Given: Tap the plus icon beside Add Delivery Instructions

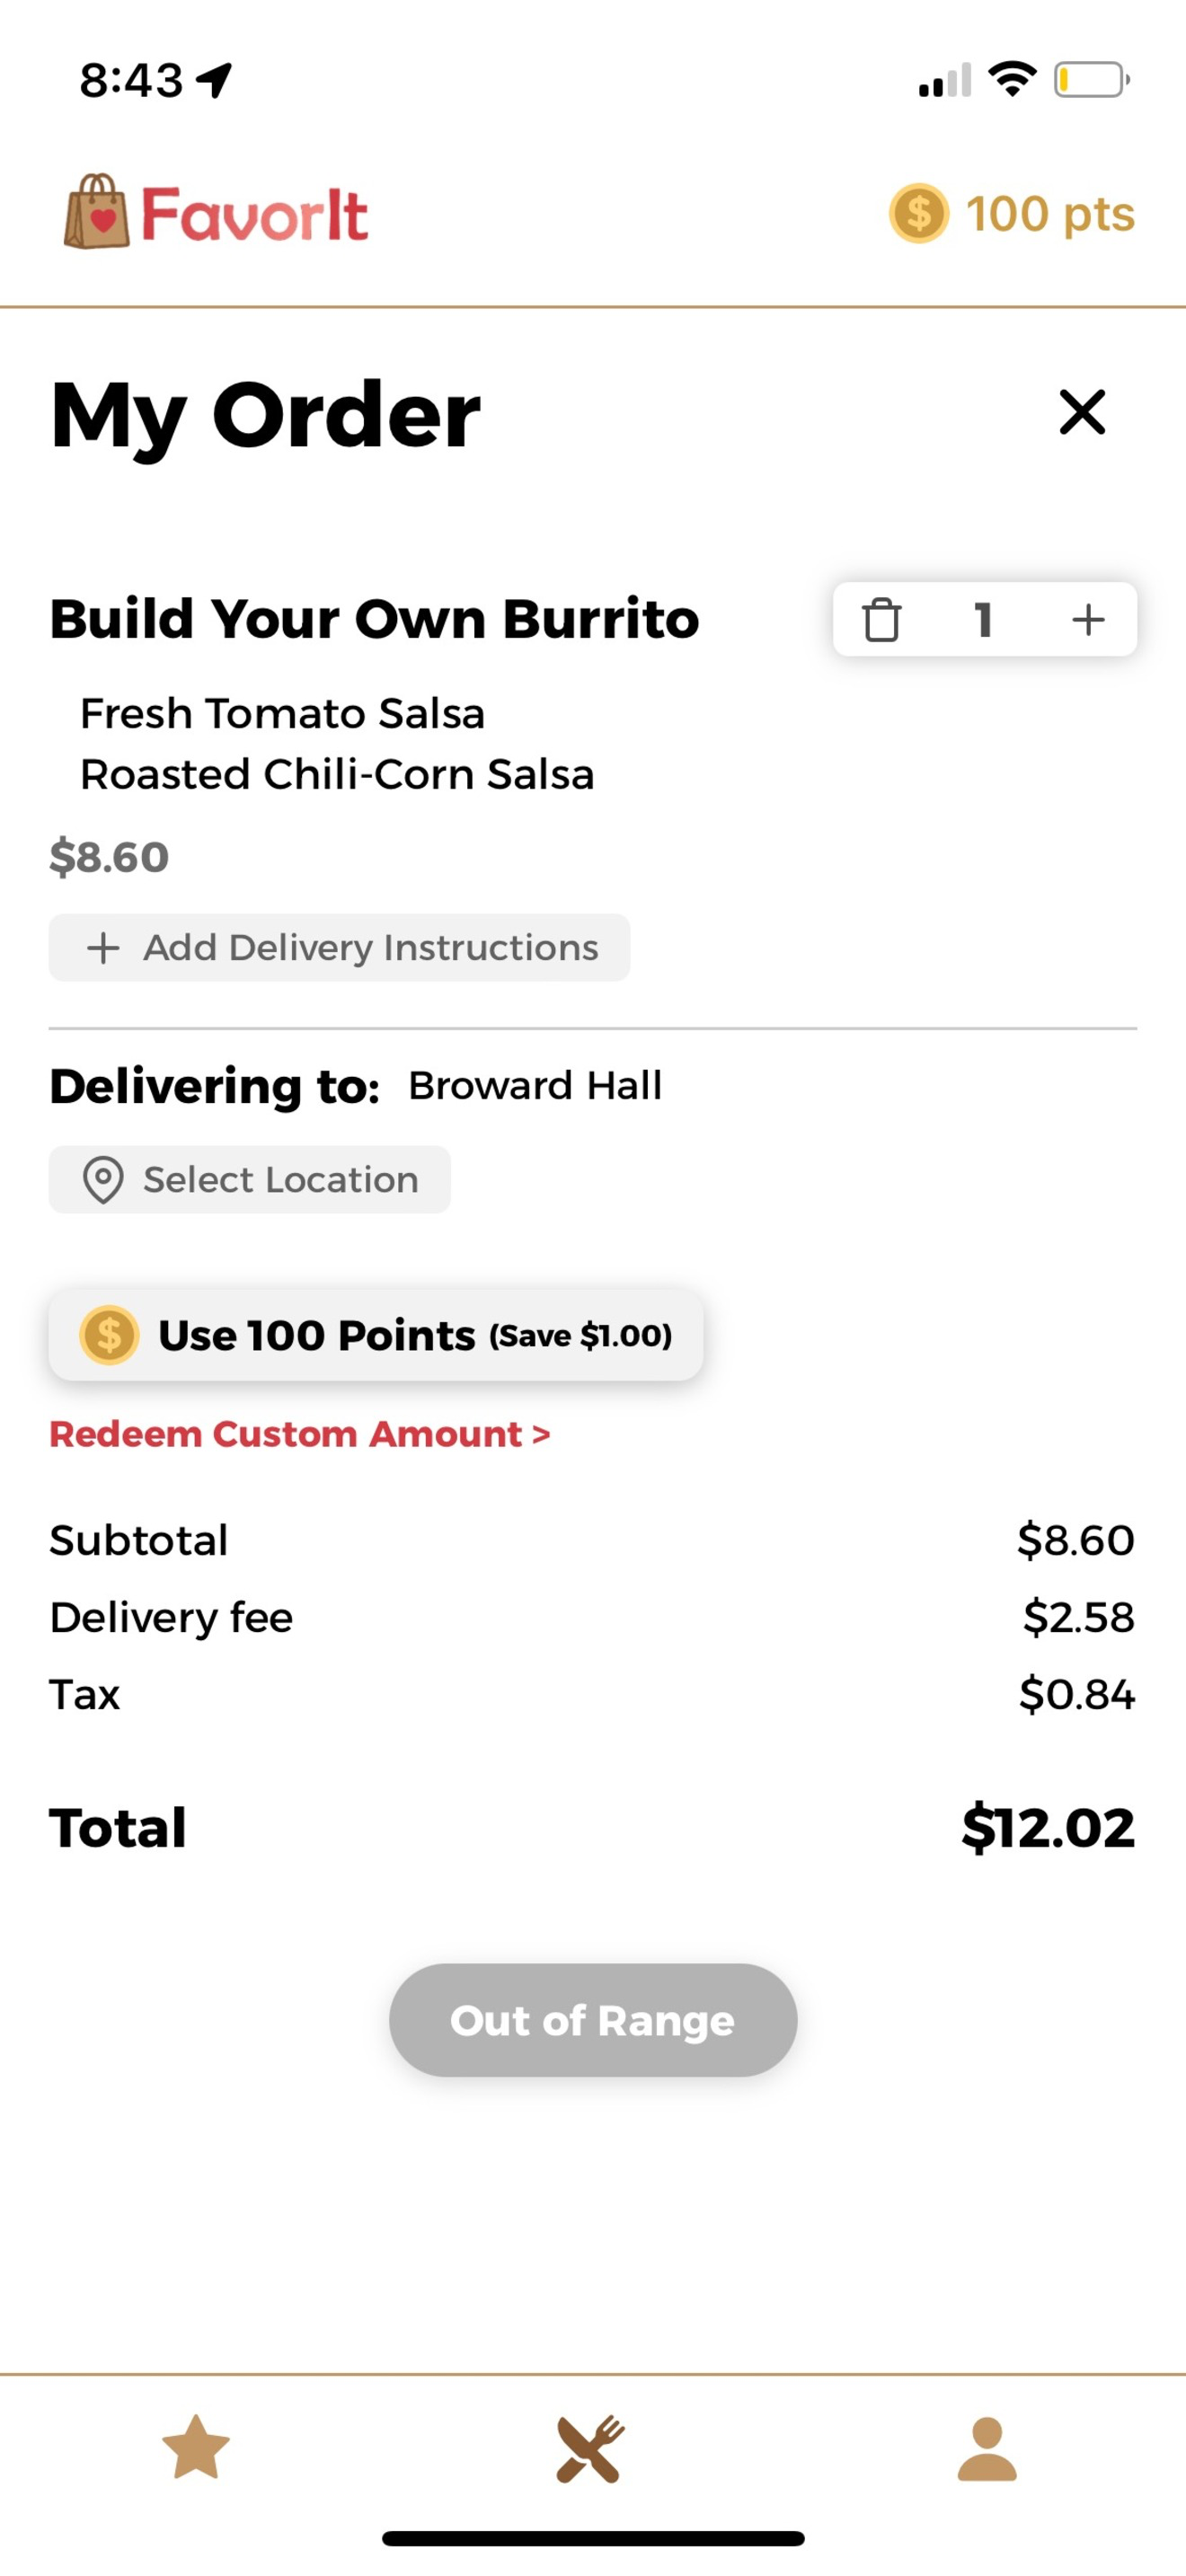Looking at the screenshot, I should click(x=103, y=947).
